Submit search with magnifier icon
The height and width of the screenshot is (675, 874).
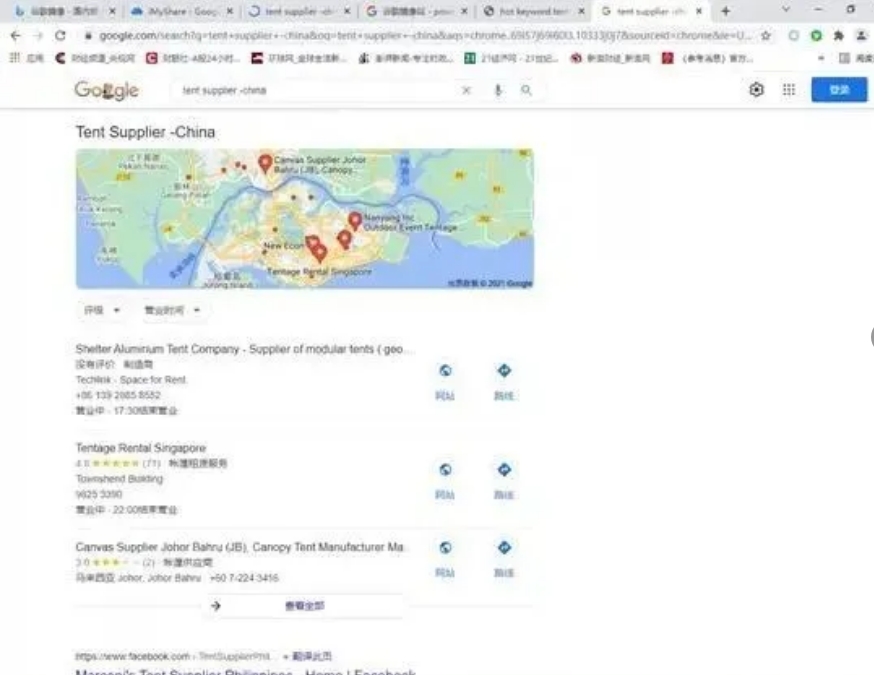526,90
